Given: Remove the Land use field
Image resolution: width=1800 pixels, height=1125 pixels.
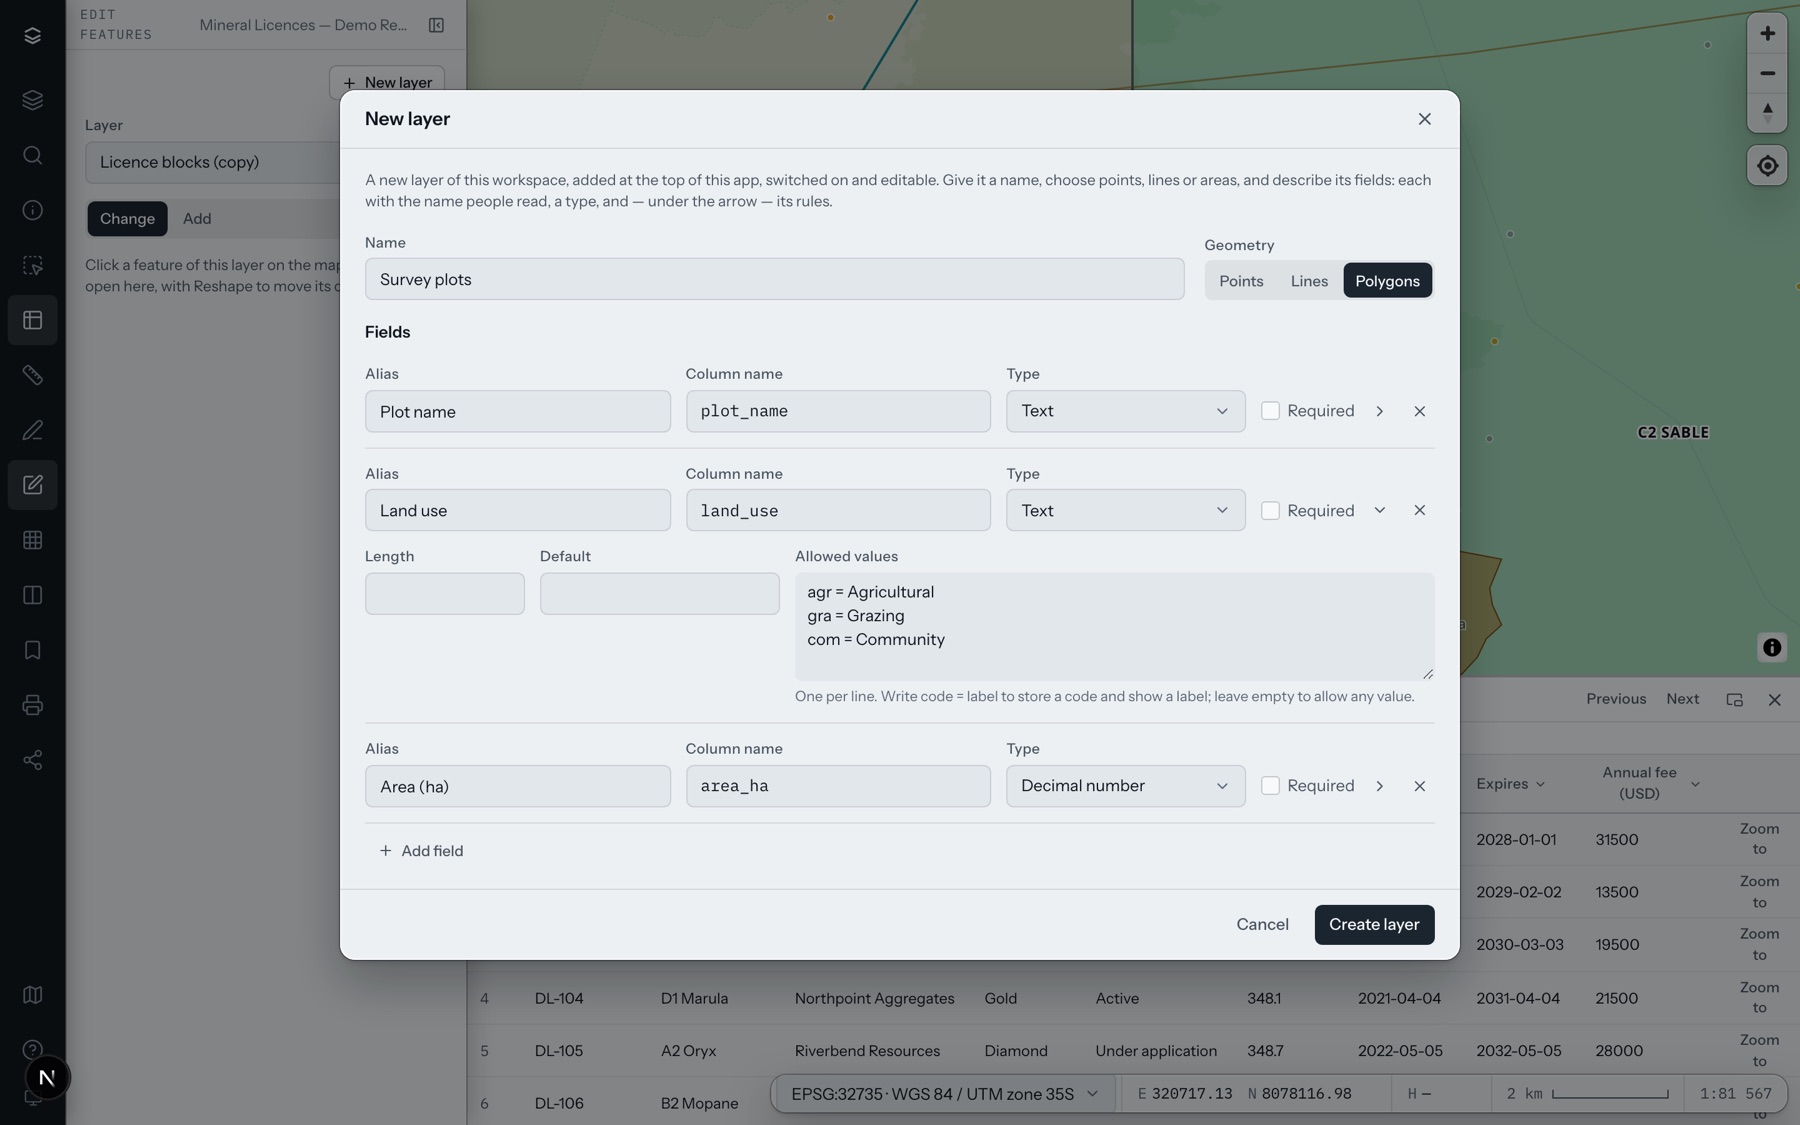Looking at the screenshot, I should [1419, 510].
